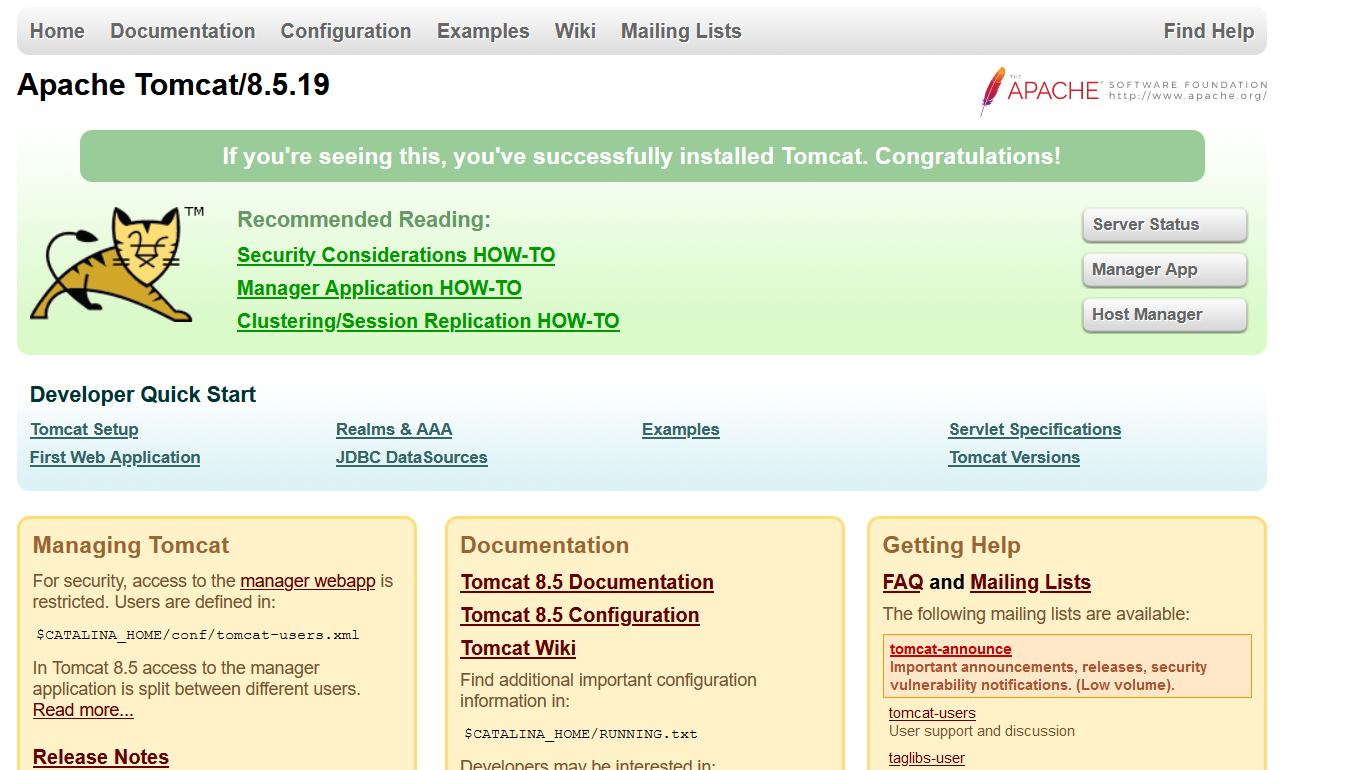
Task: Open the taglibs-user mailing list link
Action: tap(927, 758)
